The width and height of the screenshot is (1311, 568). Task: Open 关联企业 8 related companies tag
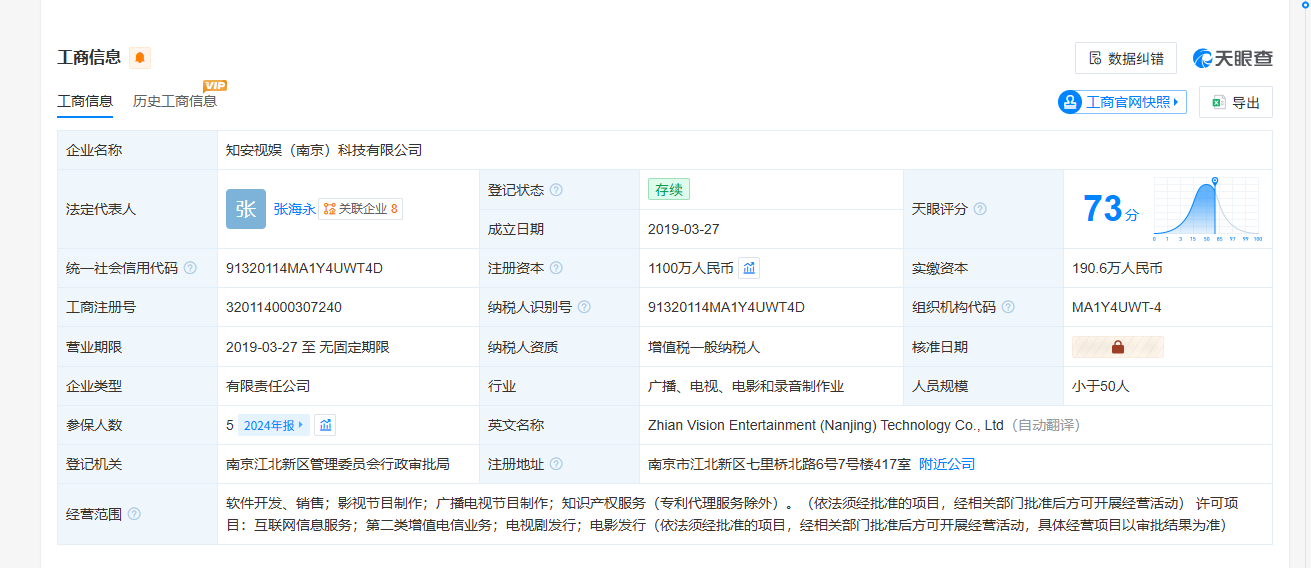pyautogui.click(x=361, y=209)
